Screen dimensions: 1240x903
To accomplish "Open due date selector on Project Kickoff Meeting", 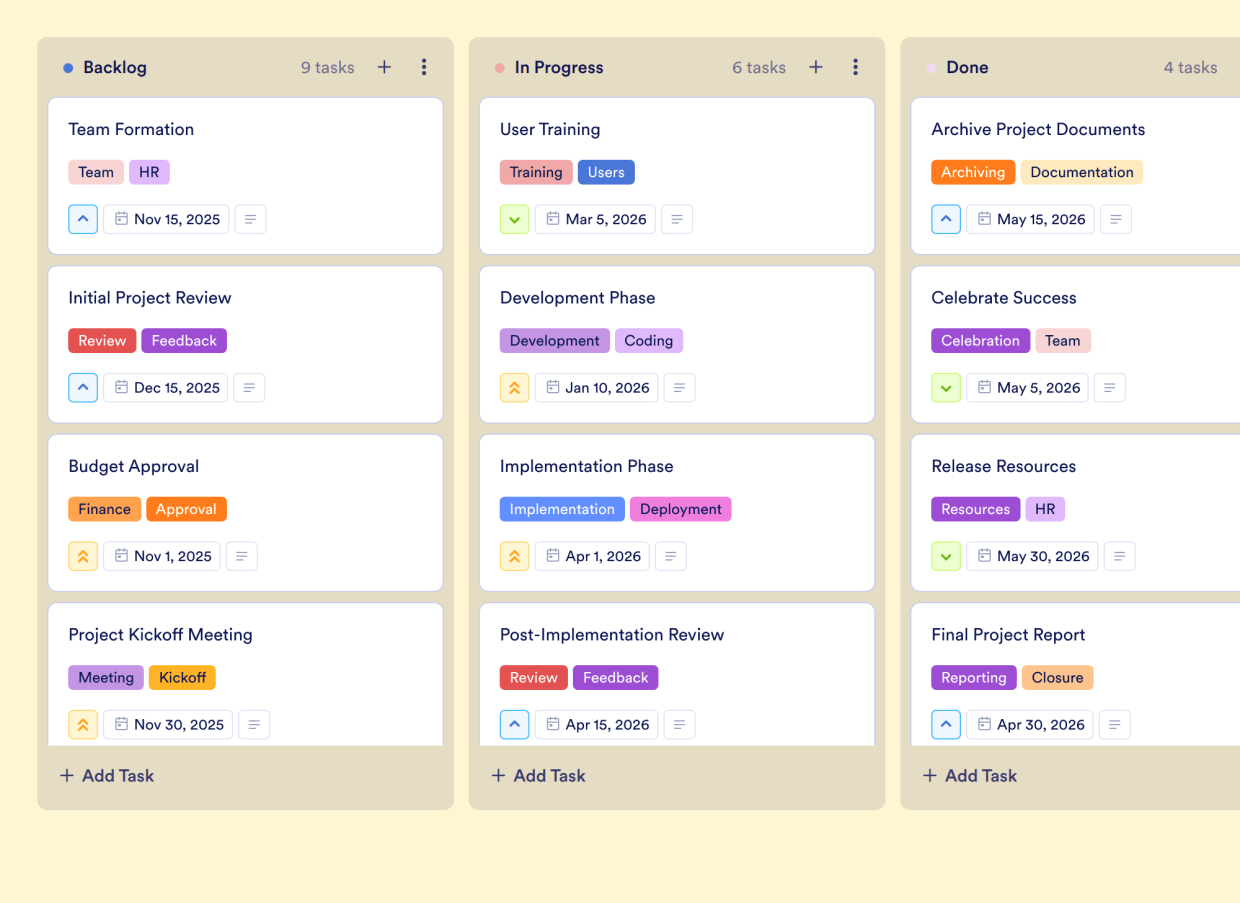I will coord(168,724).
